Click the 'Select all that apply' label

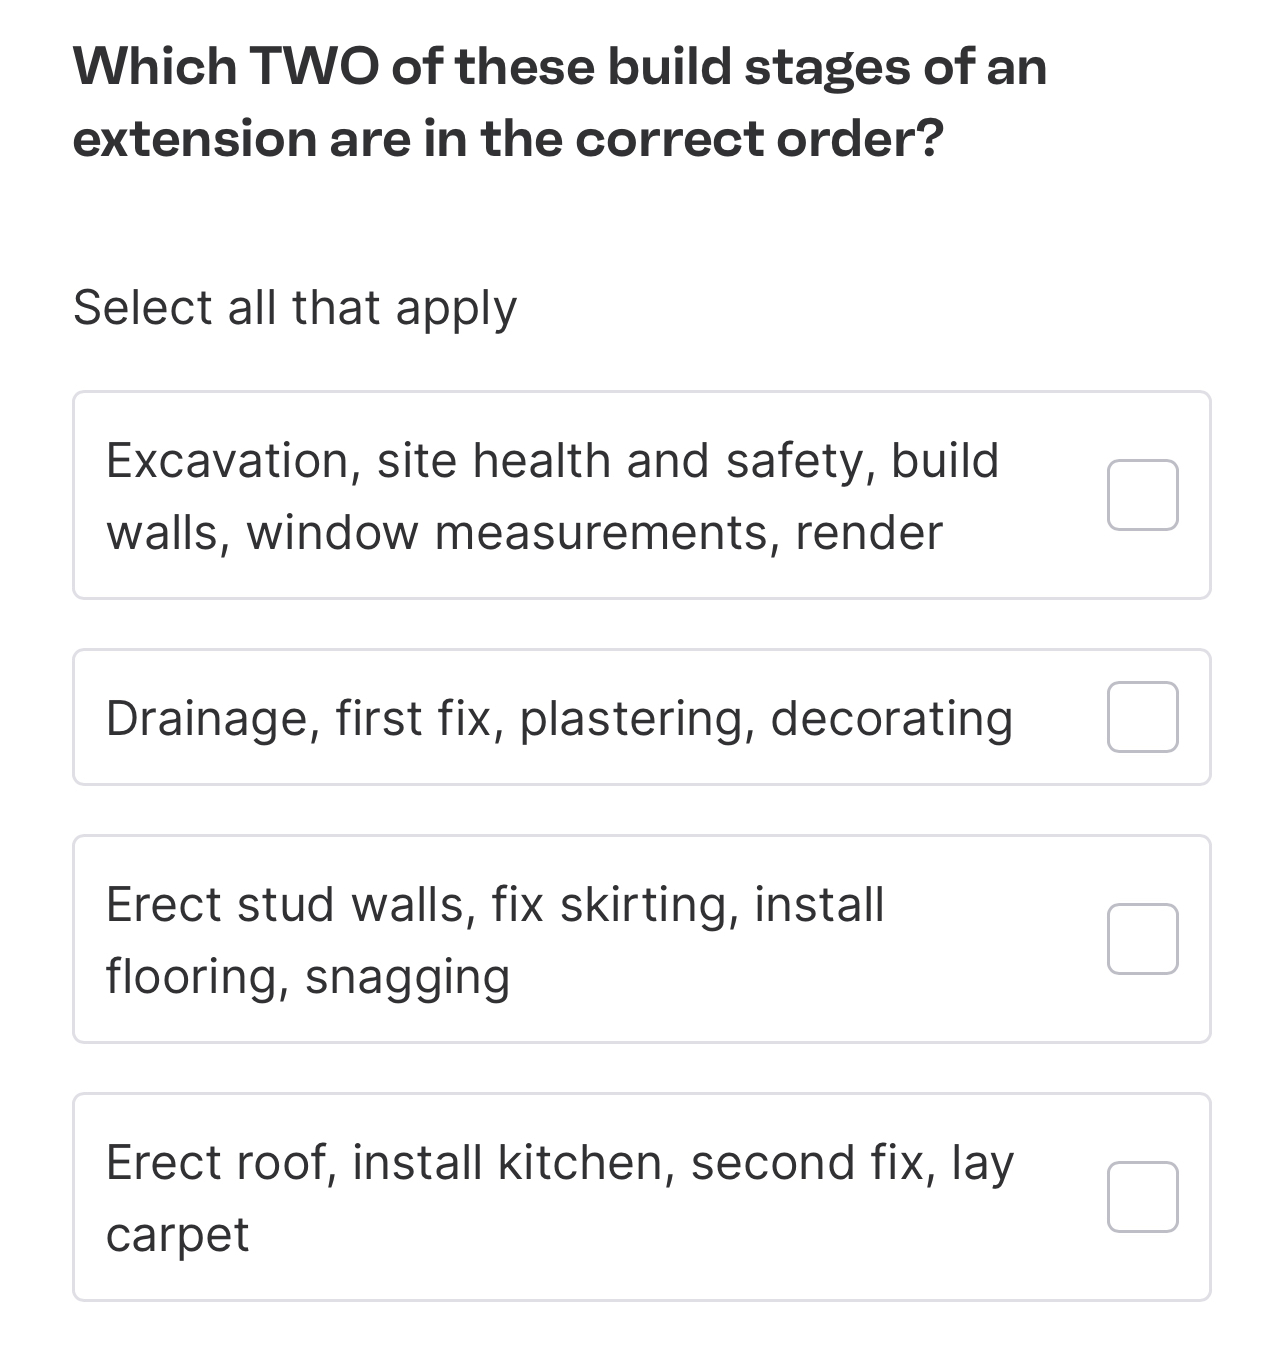pyautogui.click(x=296, y=308)
